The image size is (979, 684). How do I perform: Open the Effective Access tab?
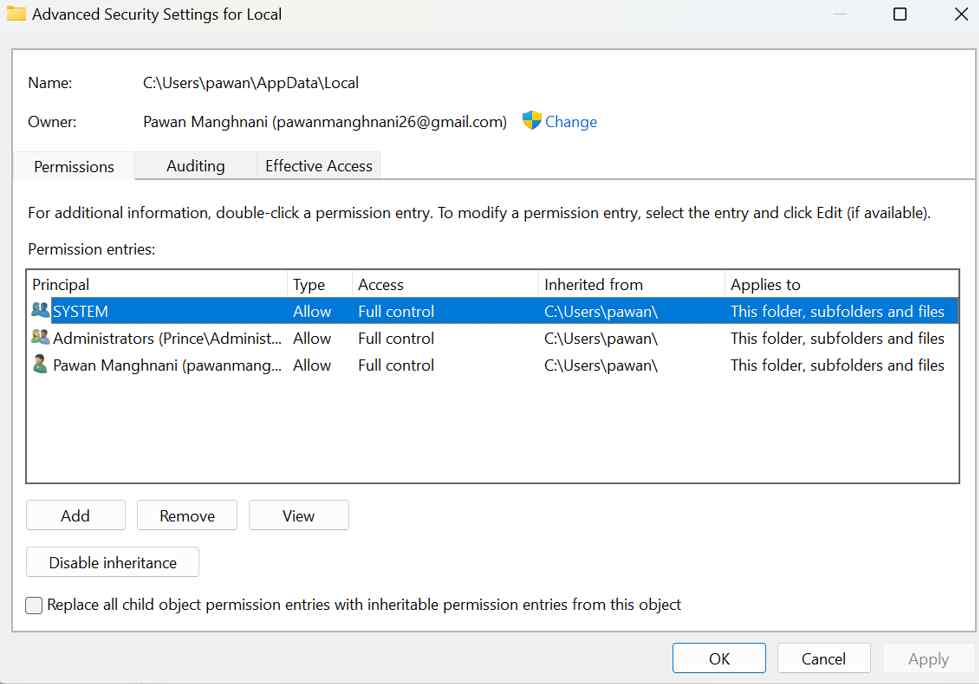pos(318,166)
